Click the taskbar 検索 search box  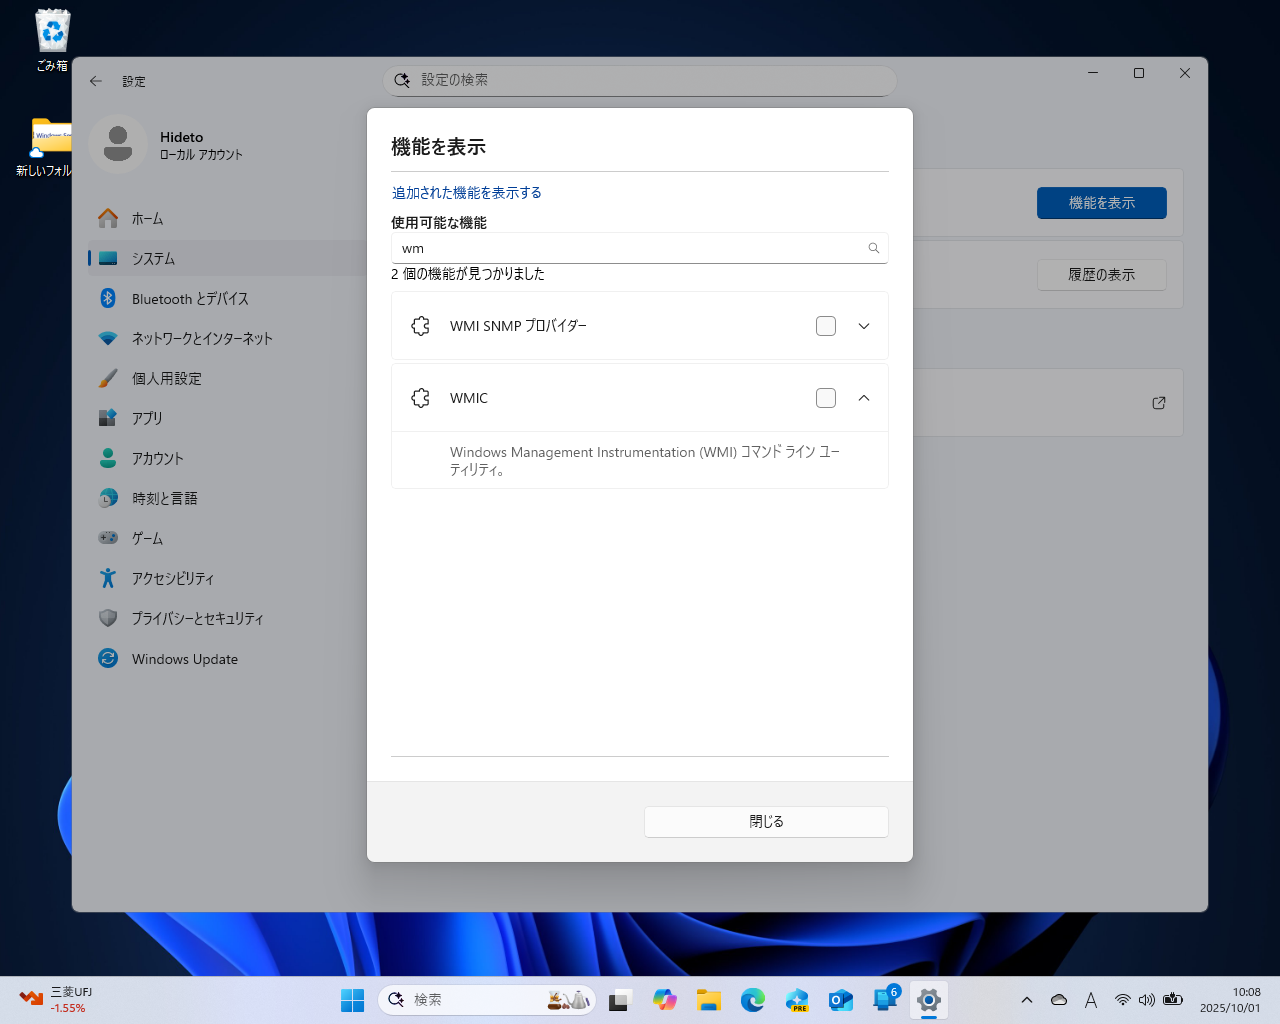tap(487, 1000)
